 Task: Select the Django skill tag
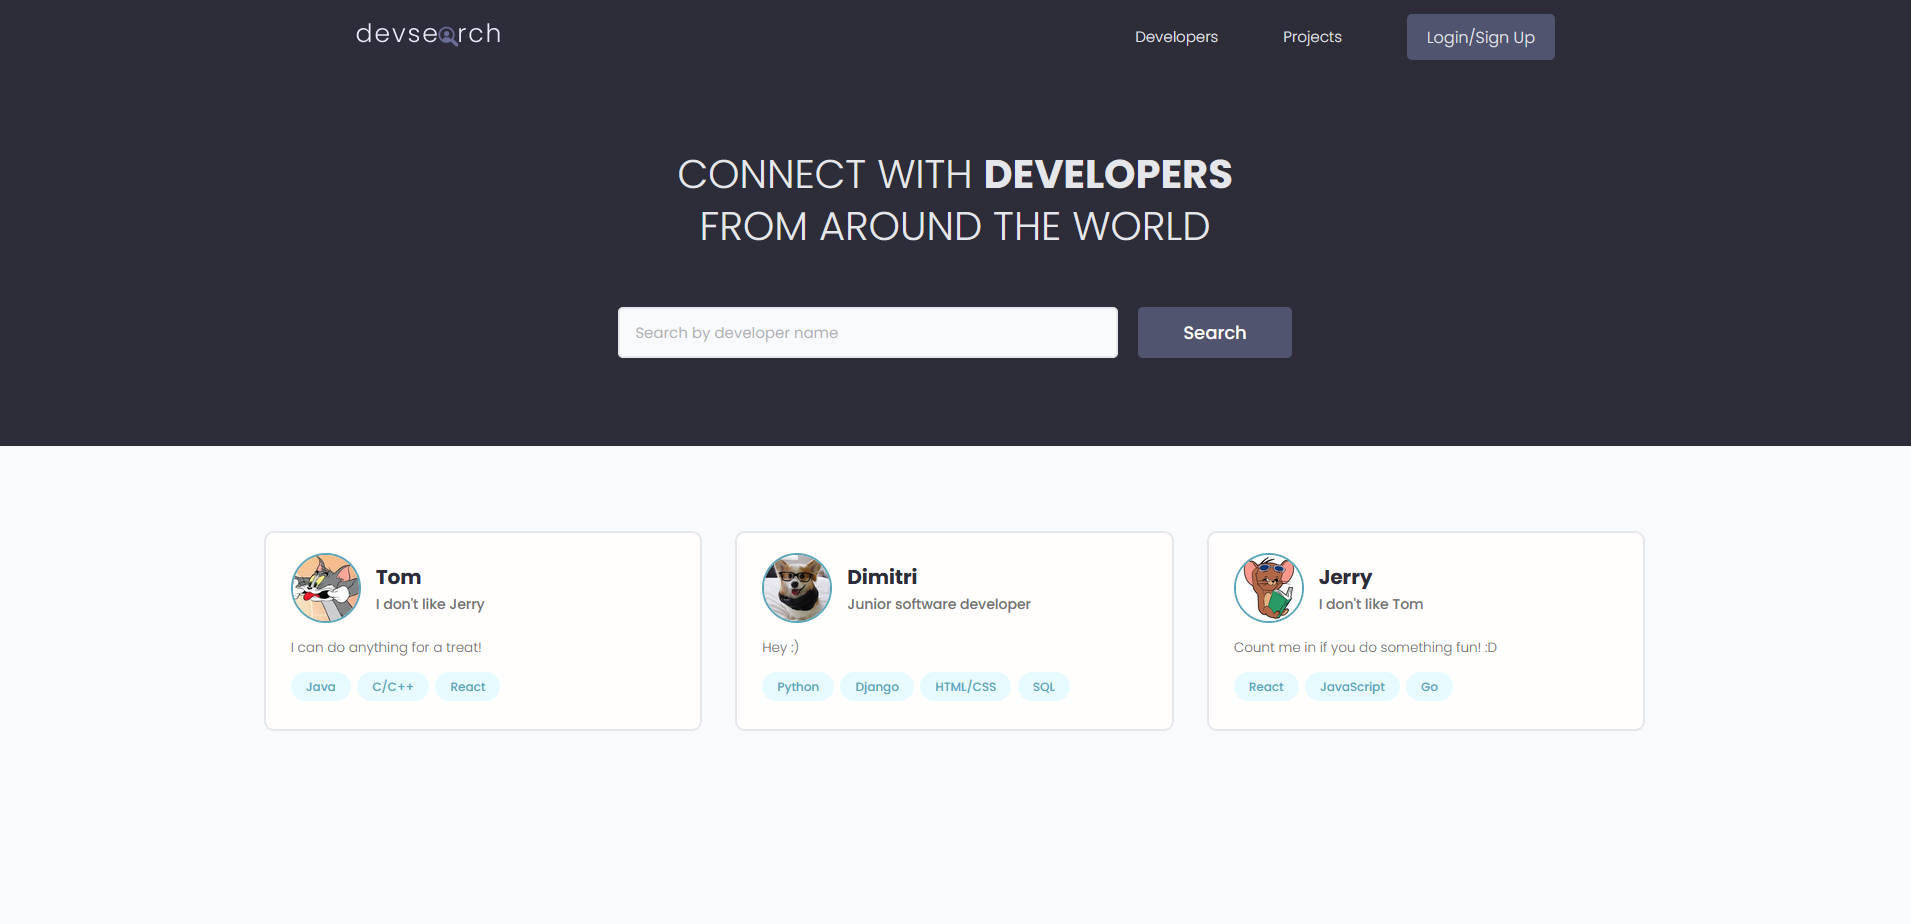click(x=877, y=687)
